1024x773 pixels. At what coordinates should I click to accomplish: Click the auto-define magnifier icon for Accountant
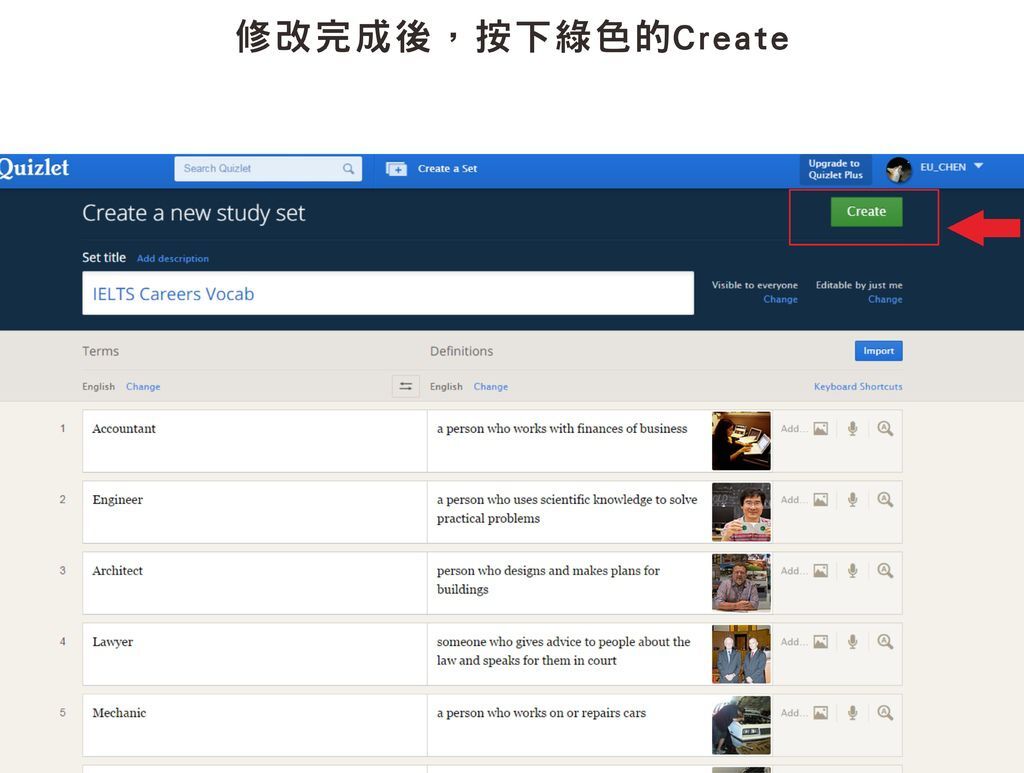(885, 429)
